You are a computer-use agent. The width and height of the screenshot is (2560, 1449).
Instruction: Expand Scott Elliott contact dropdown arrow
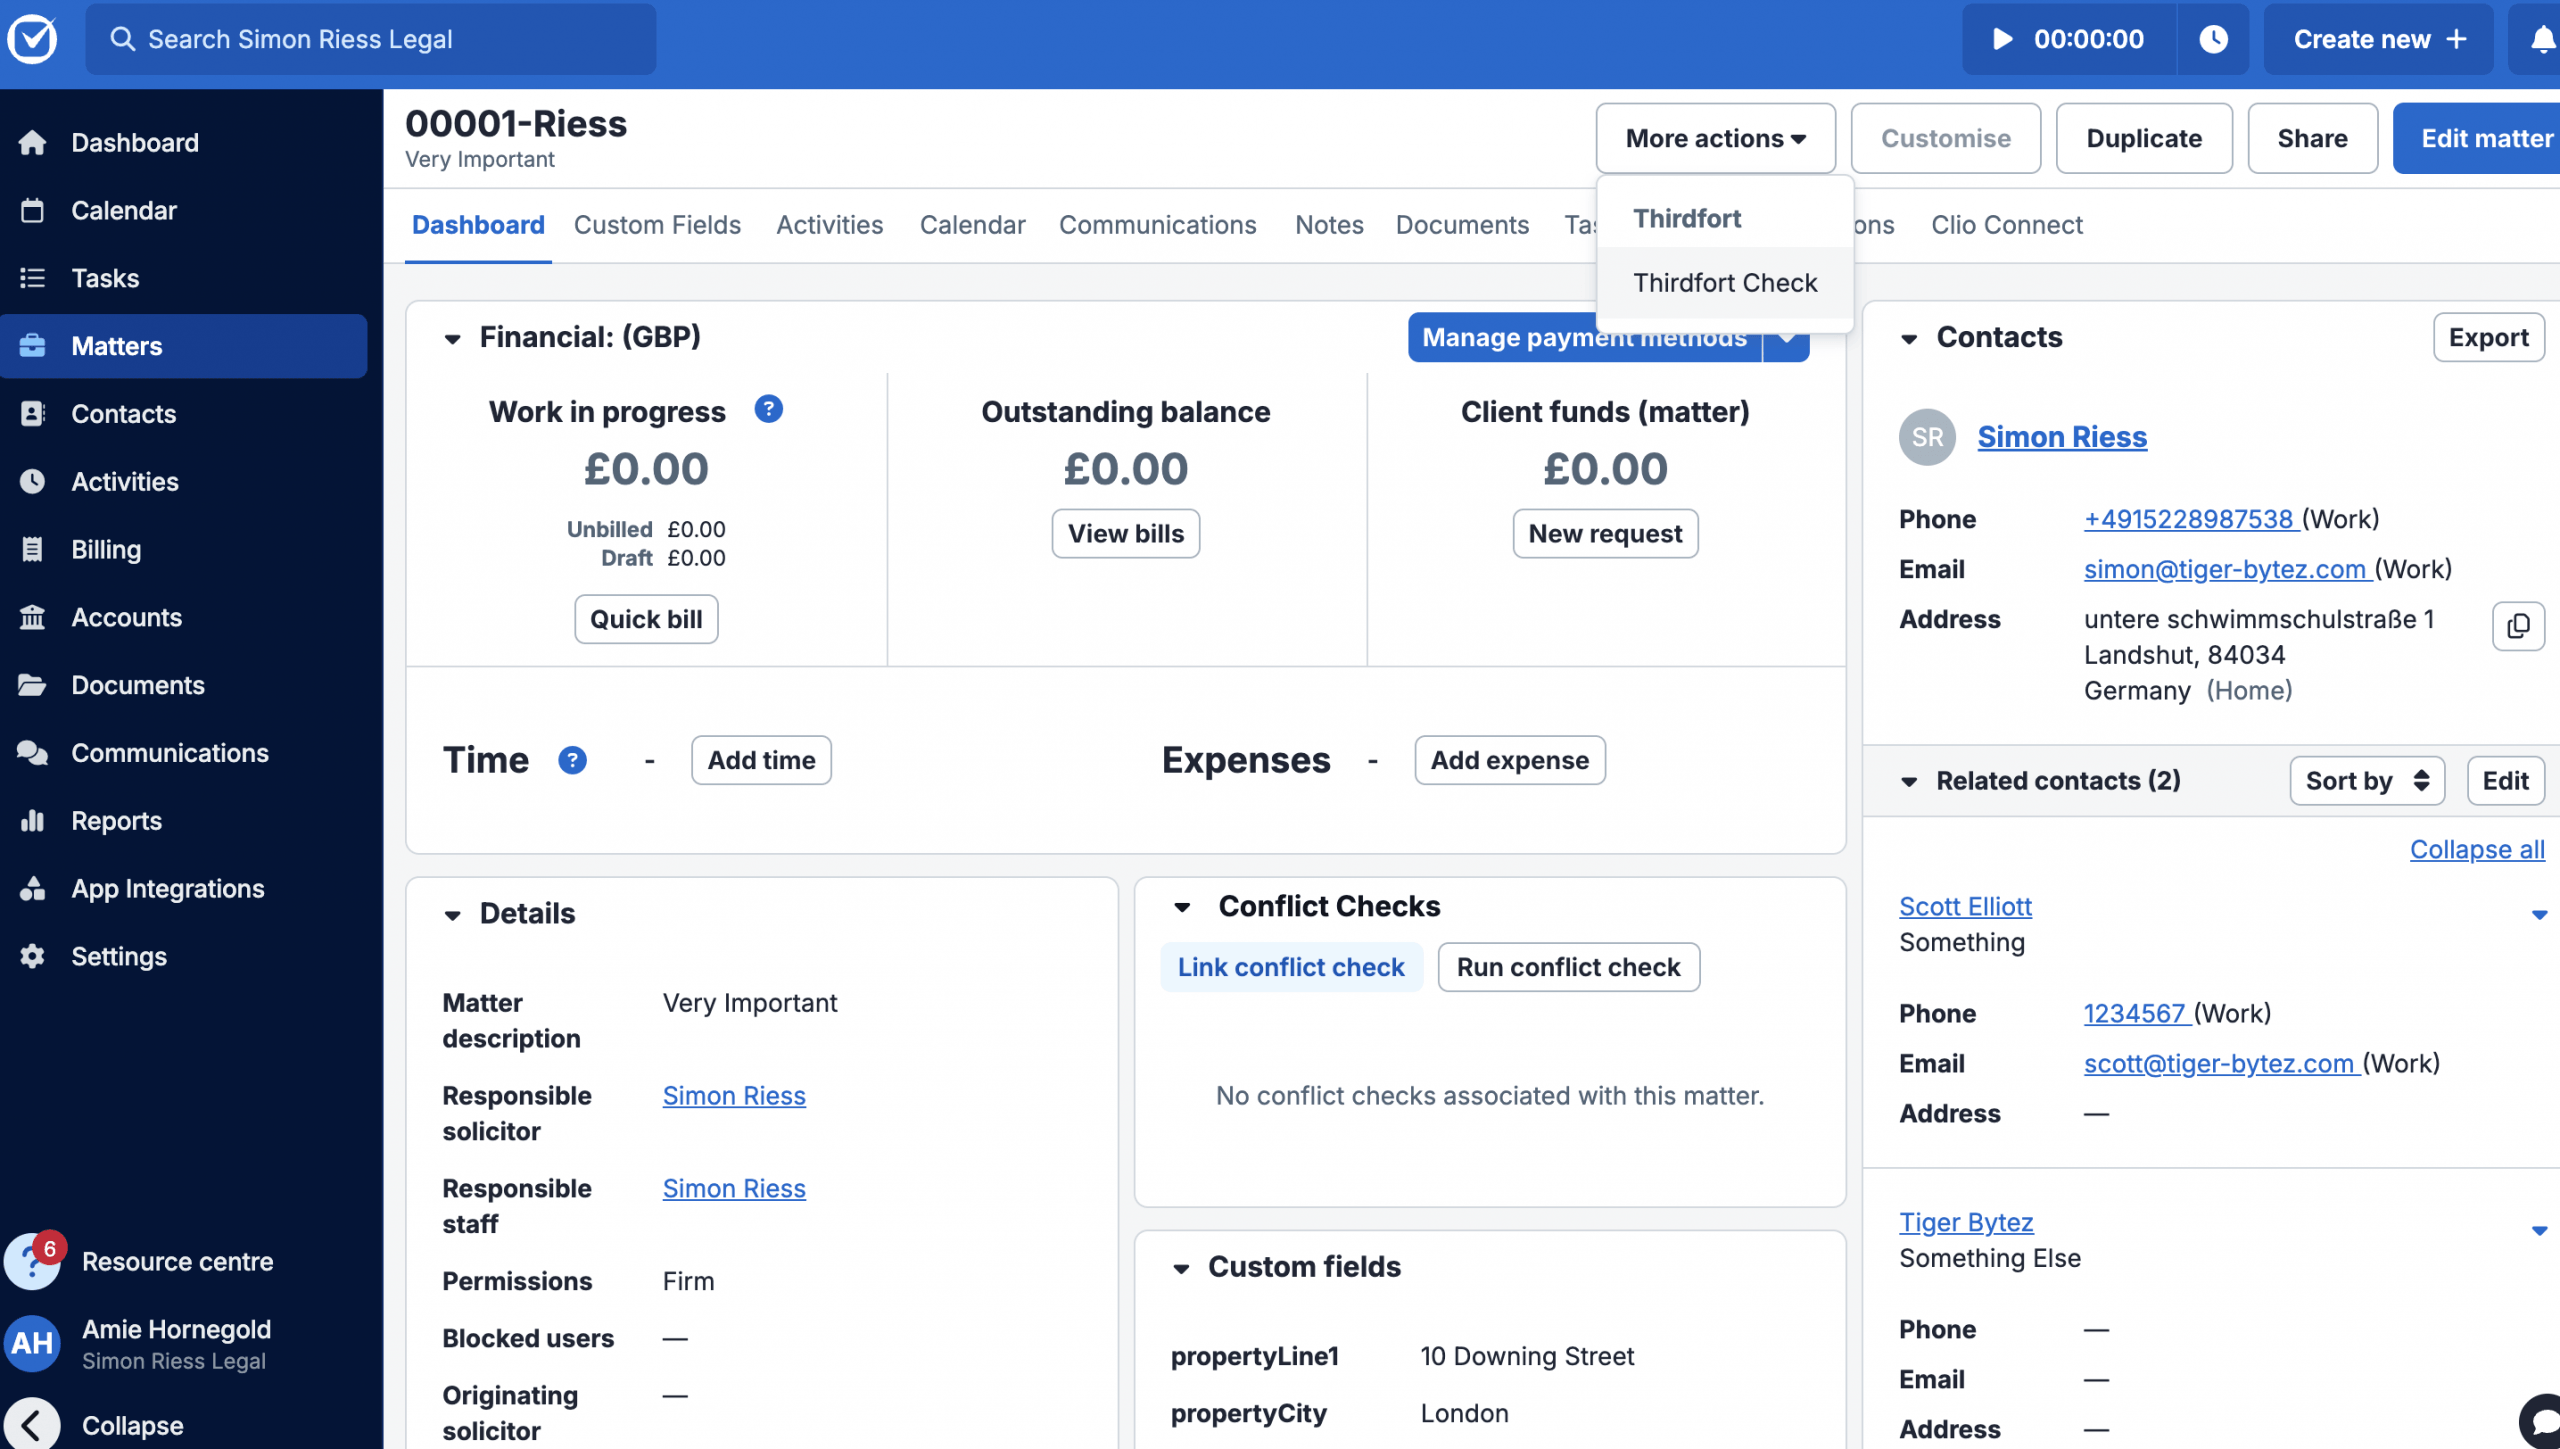pos(2538,914)
